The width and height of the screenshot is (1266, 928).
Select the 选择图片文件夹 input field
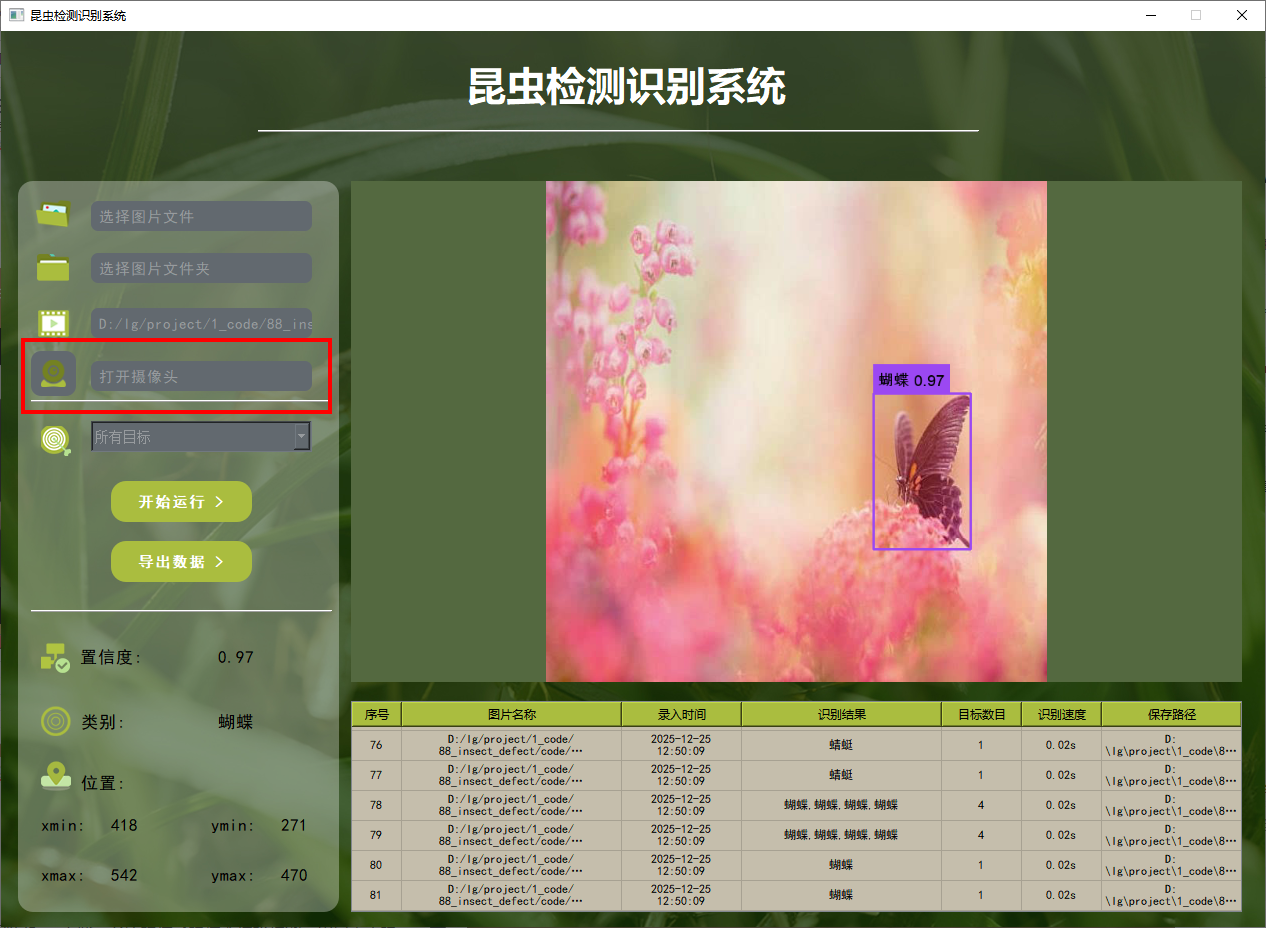(201, 268)
